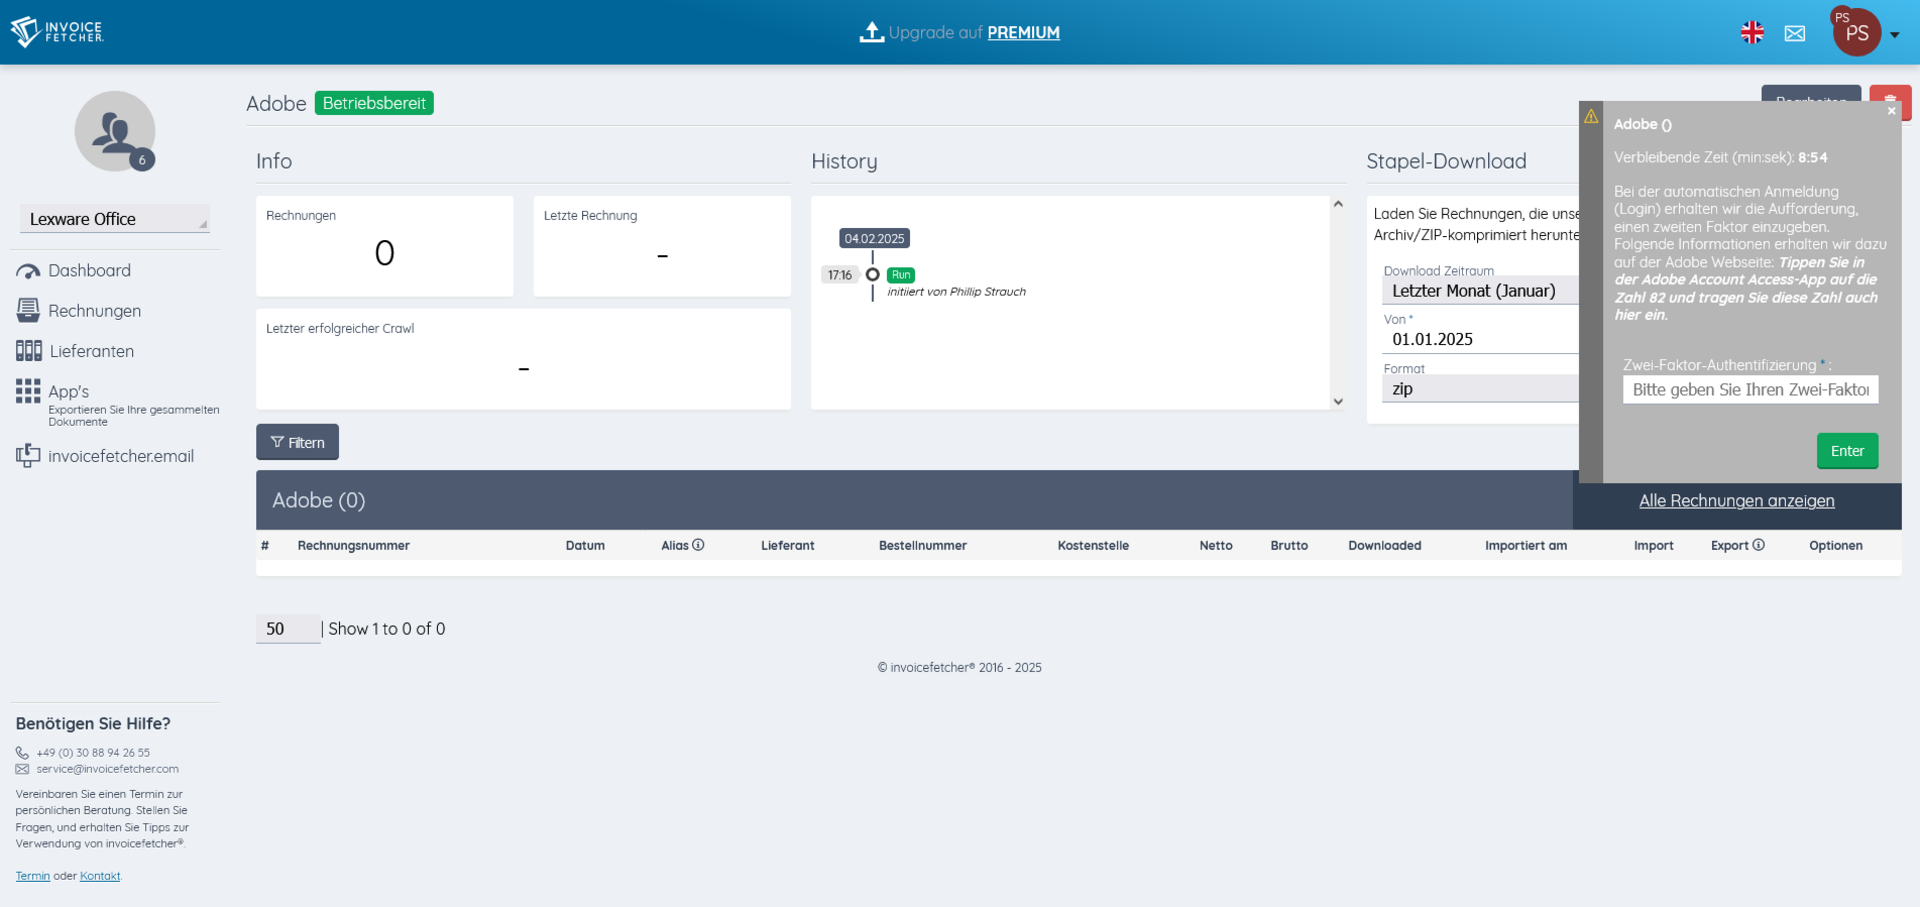Click the user avatar profile picture
This screenshot has width=1920, height=907.
click(114, 131)
